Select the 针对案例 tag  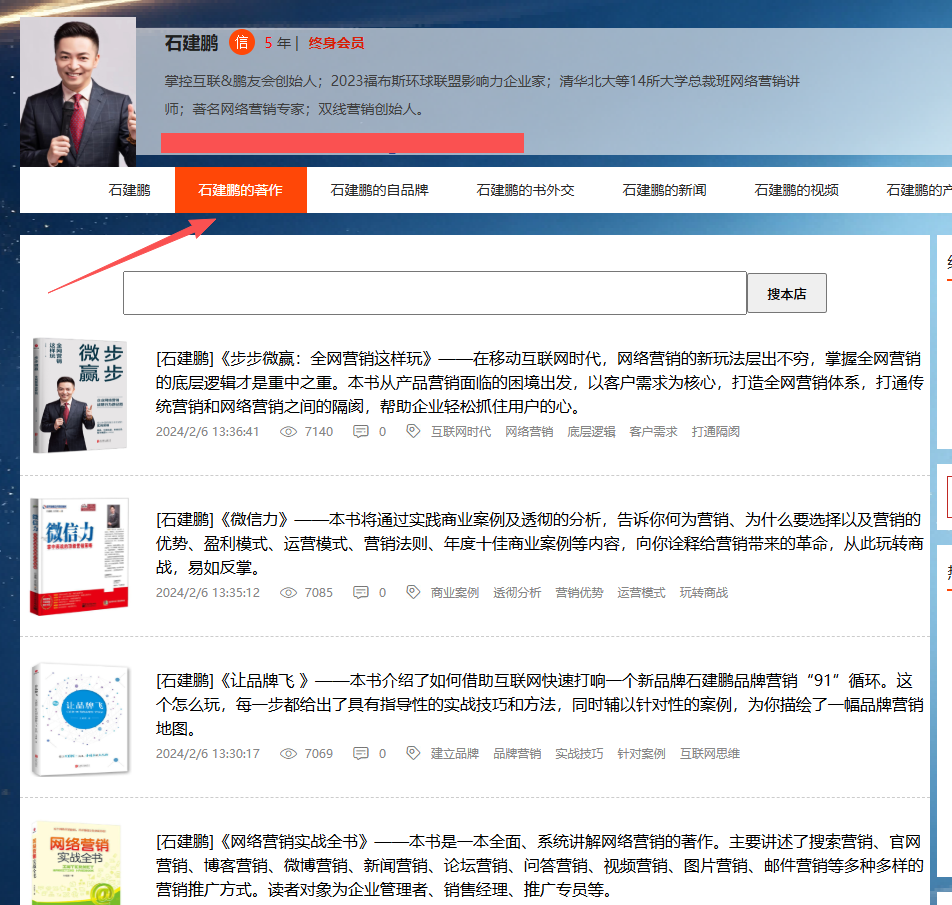click(641, 753)
